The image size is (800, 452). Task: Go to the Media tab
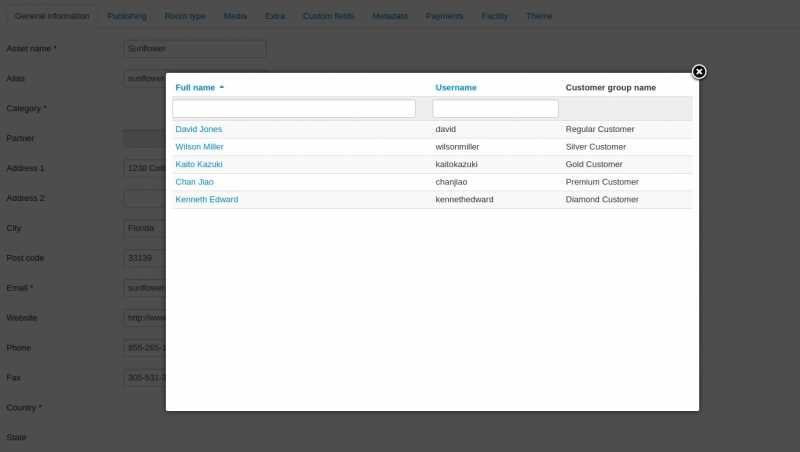pos(235,16)
